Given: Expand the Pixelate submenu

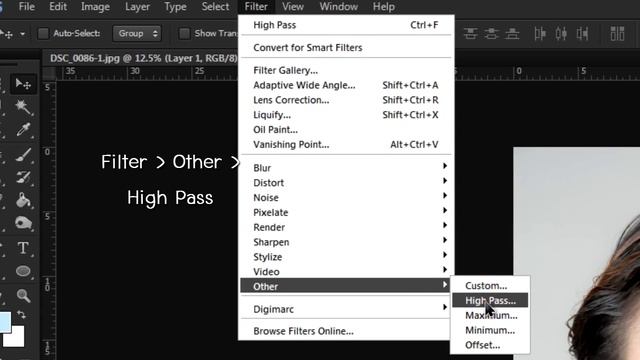Looking at the screenshot, I should 346,212.
